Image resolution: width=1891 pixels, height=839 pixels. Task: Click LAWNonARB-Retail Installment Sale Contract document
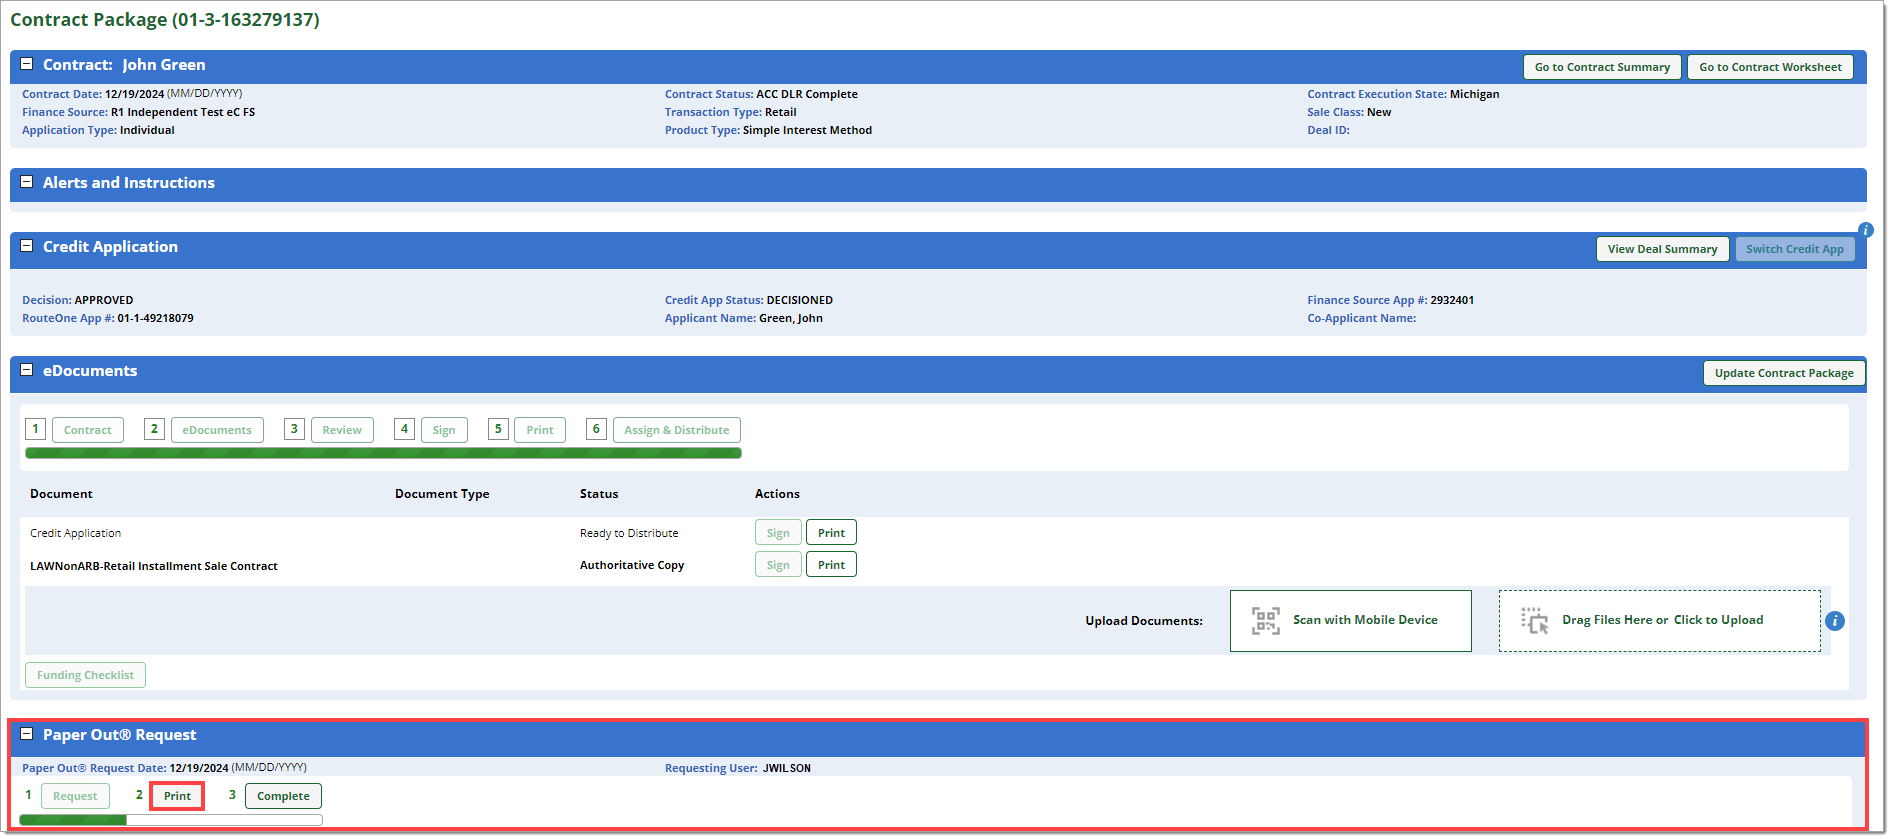click(154, 566)
